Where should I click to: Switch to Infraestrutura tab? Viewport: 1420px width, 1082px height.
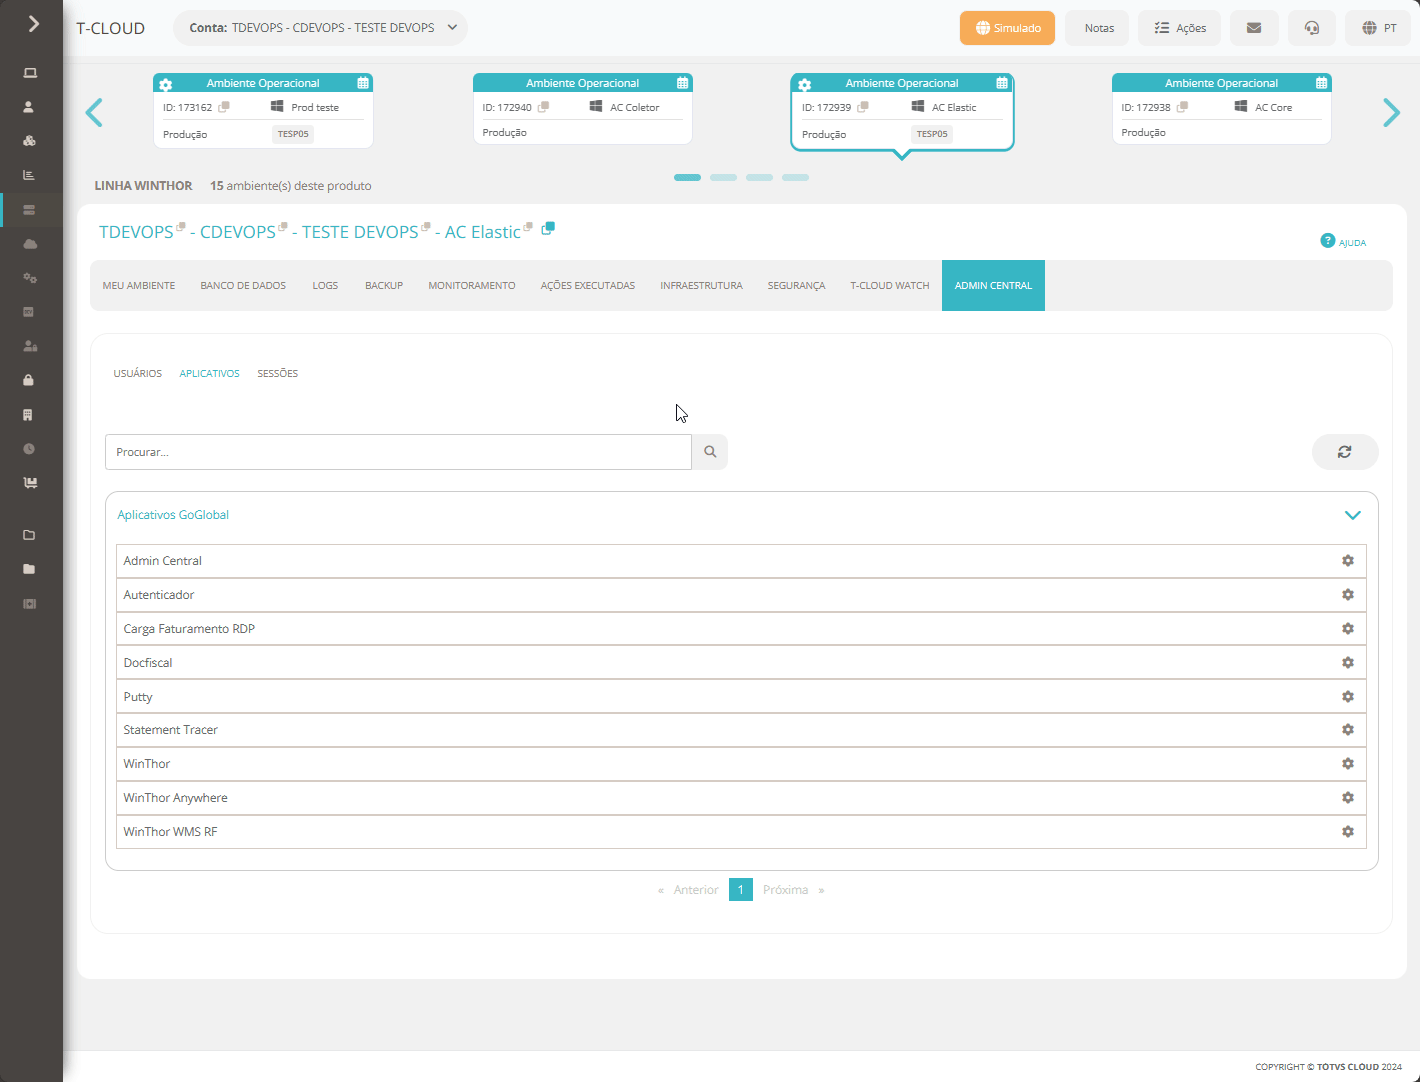[x=701, y=286]
